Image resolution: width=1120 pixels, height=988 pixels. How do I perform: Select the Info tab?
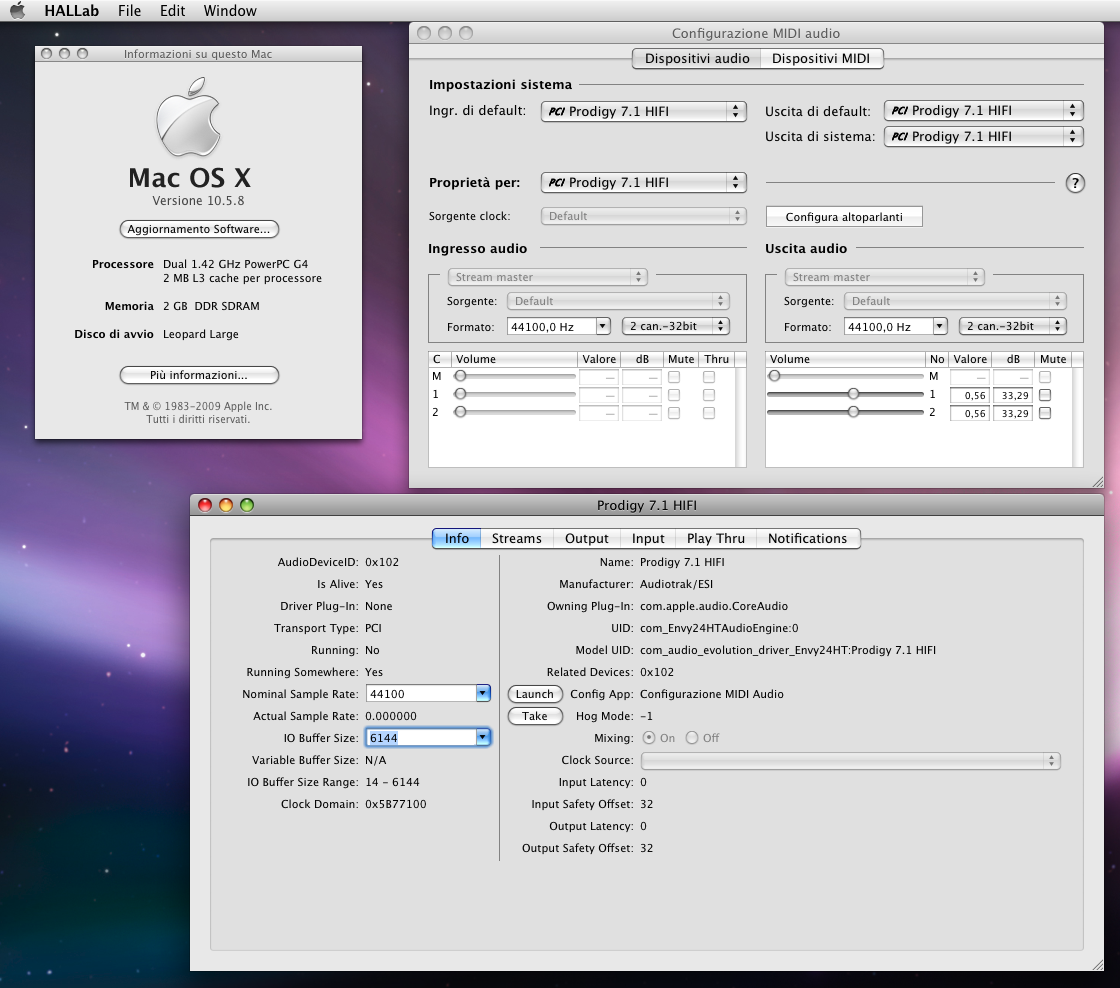(456, 539)
